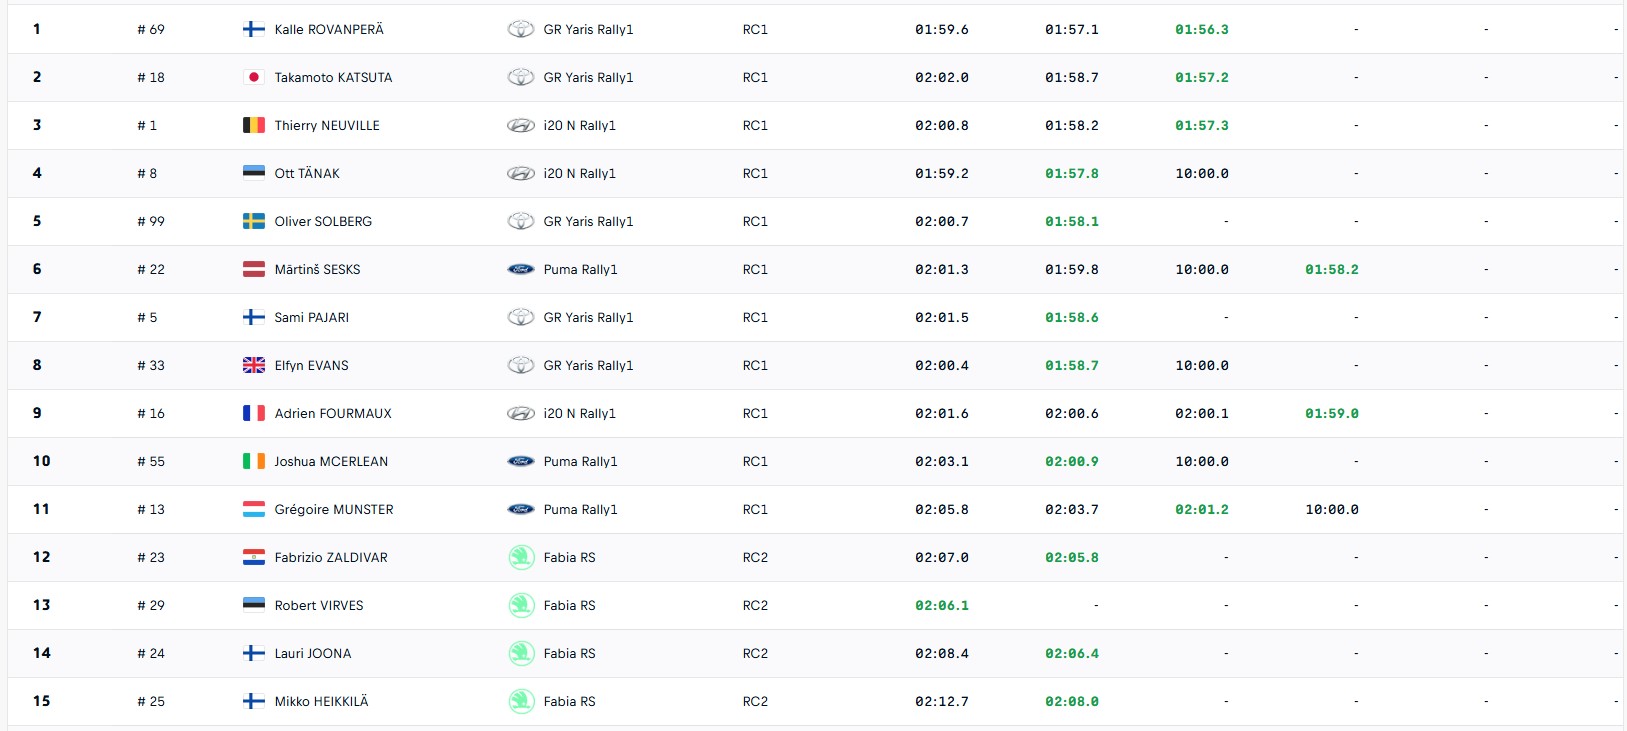The image size is (1627, 731).
Task: Click the France flag beside Adrien FOURMAUX
Action: 254,413
